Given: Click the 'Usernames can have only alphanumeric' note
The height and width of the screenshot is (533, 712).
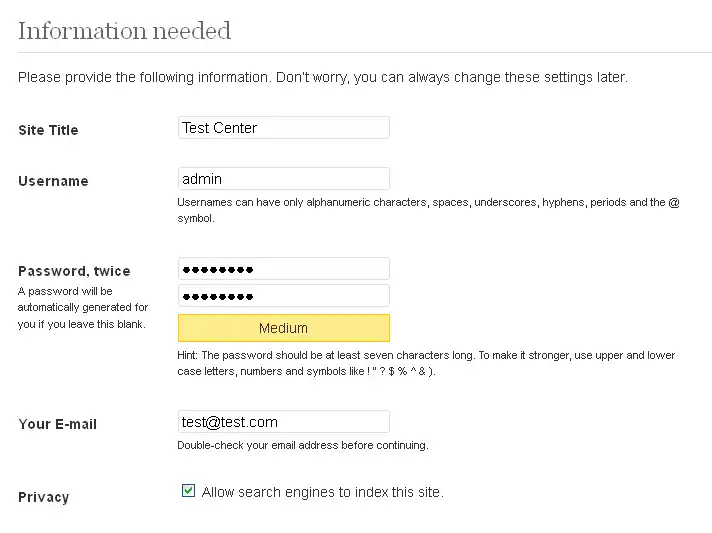Looking at the screenshot, I should (428, 210).
